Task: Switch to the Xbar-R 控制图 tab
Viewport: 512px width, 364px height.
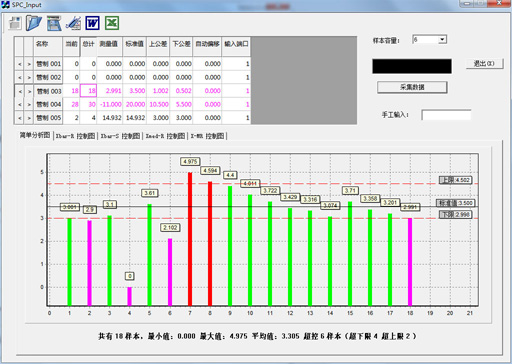Action: tap(75, 136)
